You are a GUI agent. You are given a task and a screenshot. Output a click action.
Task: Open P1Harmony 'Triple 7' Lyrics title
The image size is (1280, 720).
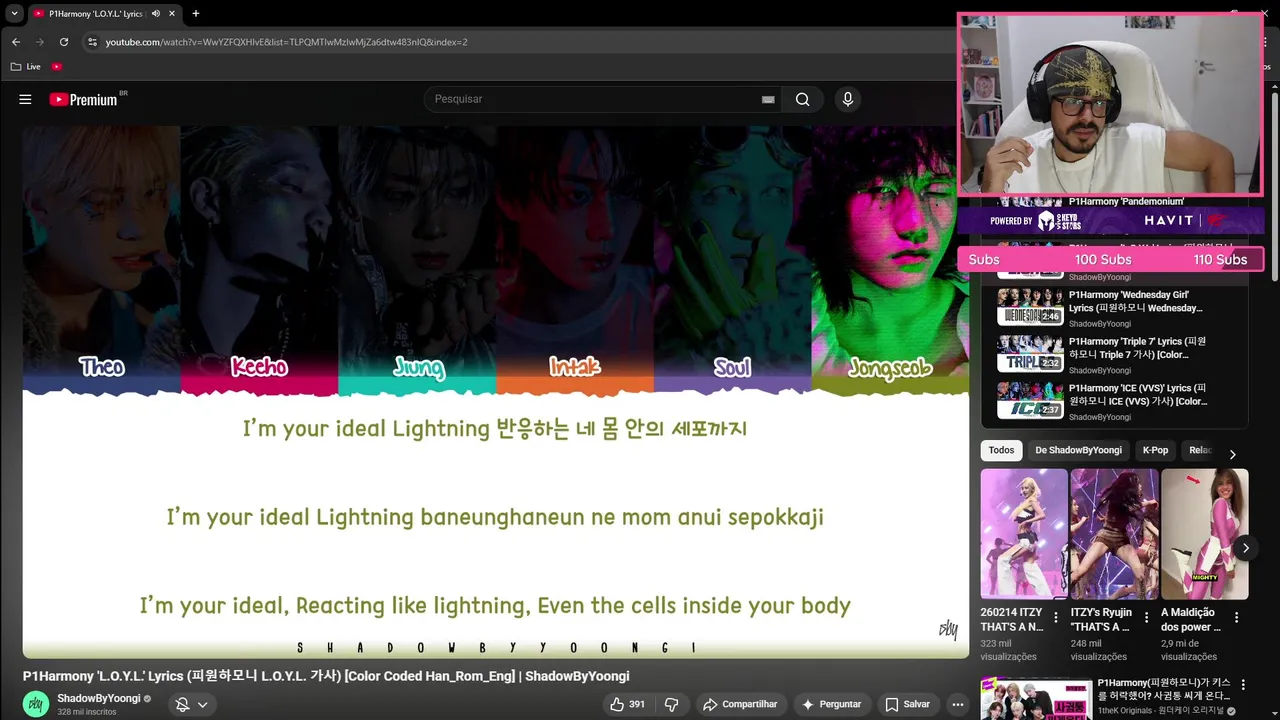1138,348
